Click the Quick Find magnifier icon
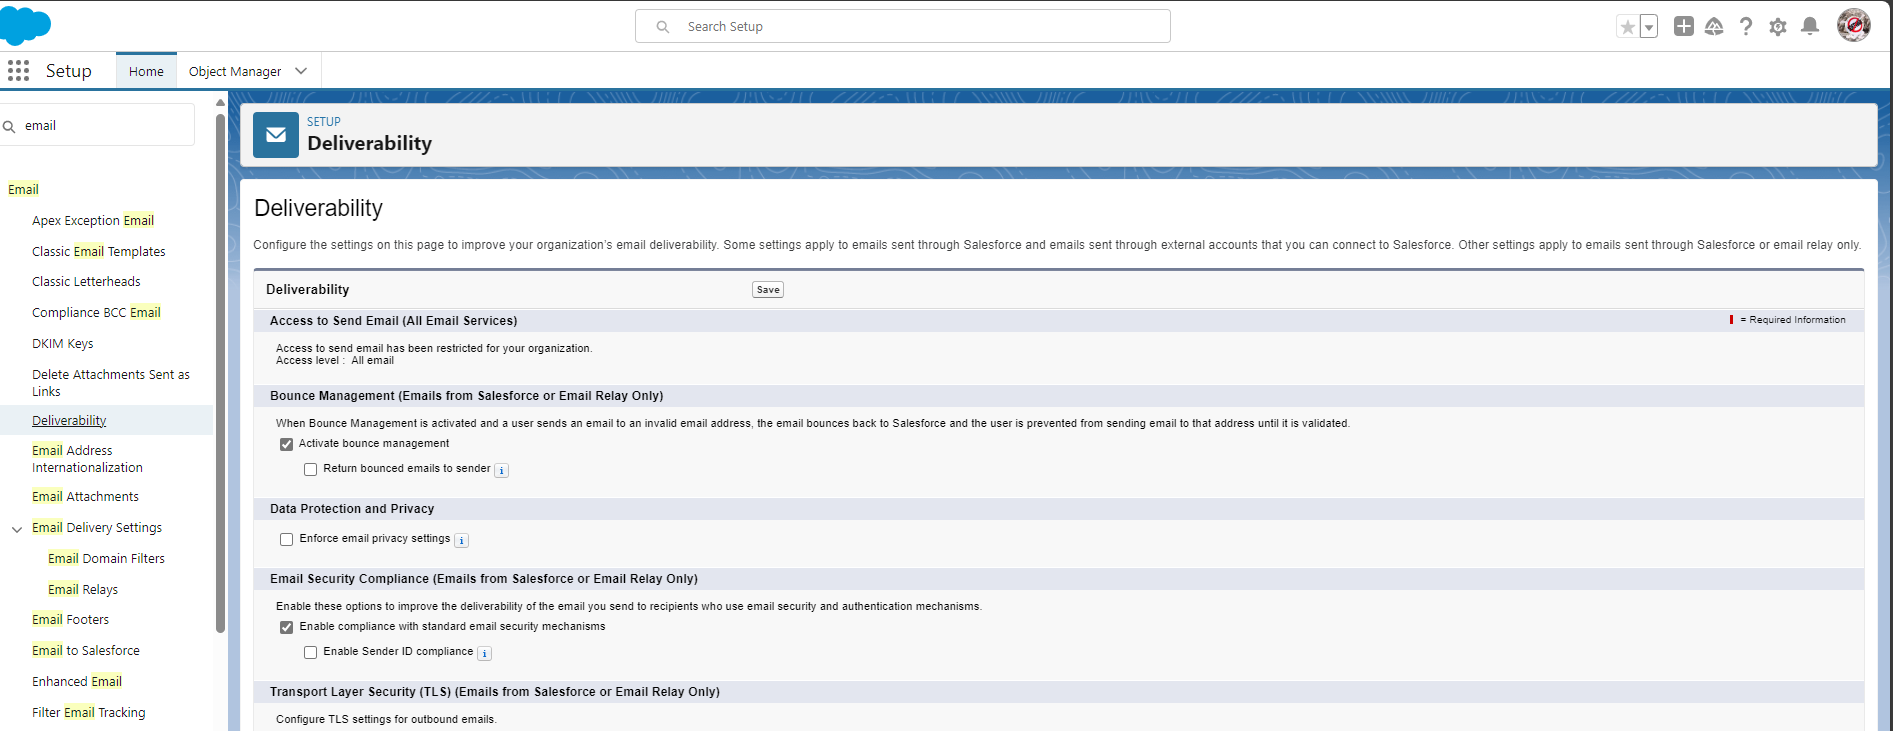Image resolution: width=1893 pixels, height=731 pixels. click(9, 127)
